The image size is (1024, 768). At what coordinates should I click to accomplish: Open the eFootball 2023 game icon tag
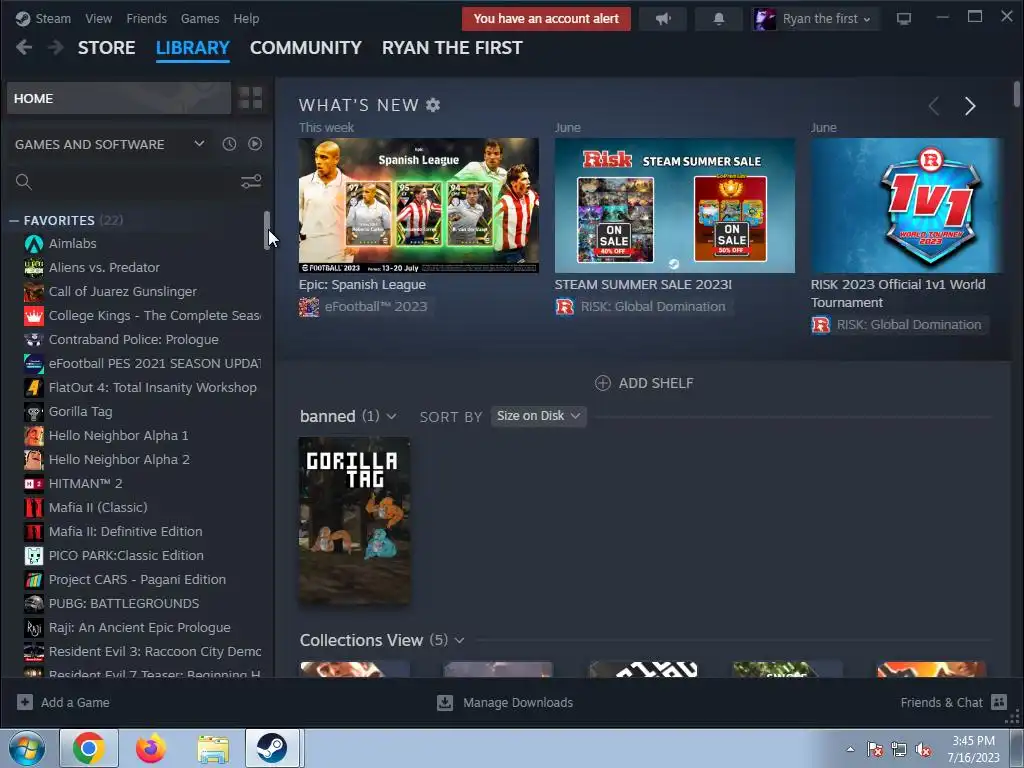[309, 306]
